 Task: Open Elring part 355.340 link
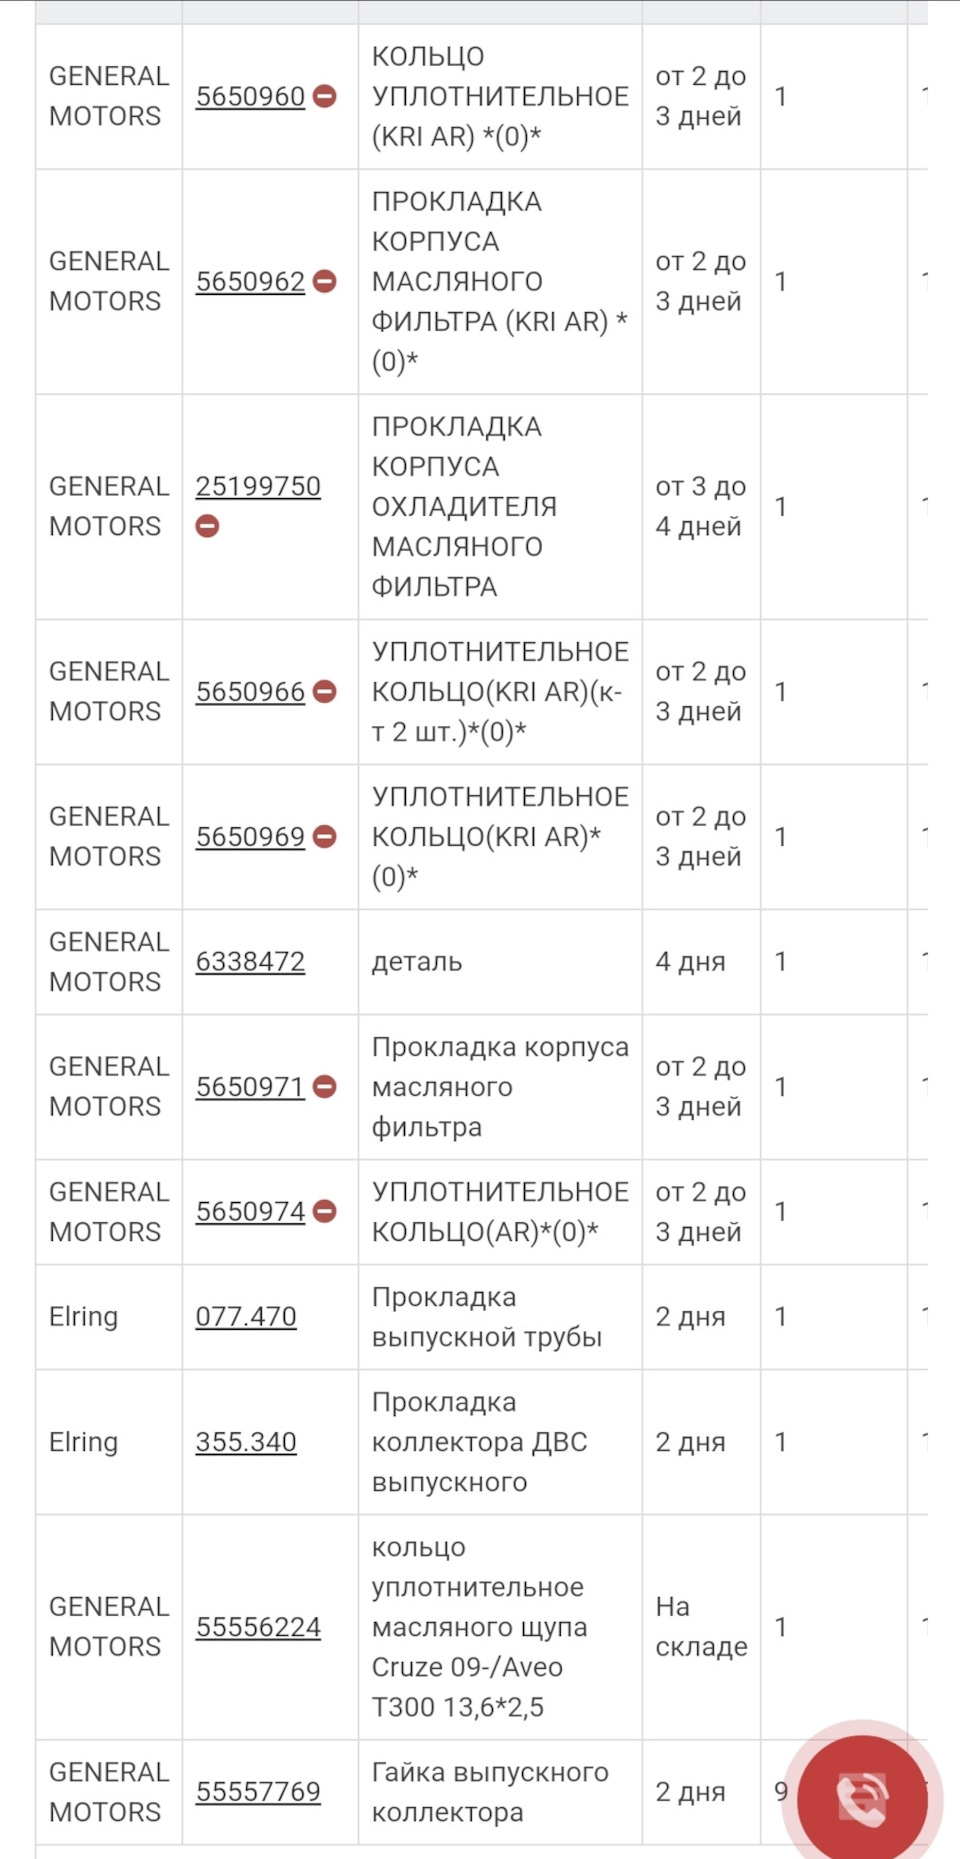[246, 1442]
